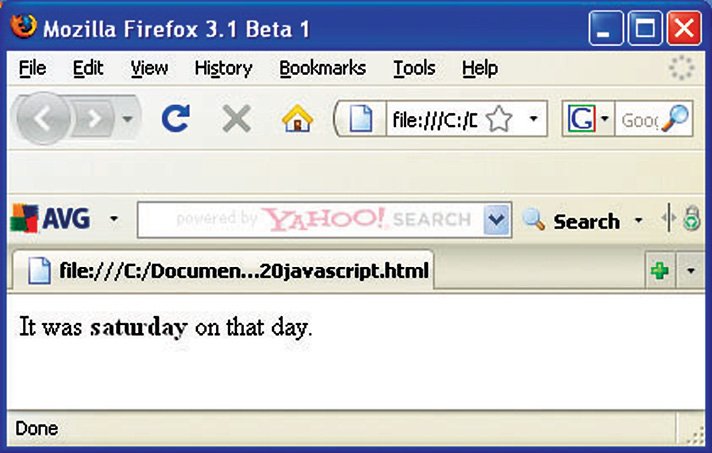Open the search engine selector dropdown
712x453 pixels.
[604, 119]
